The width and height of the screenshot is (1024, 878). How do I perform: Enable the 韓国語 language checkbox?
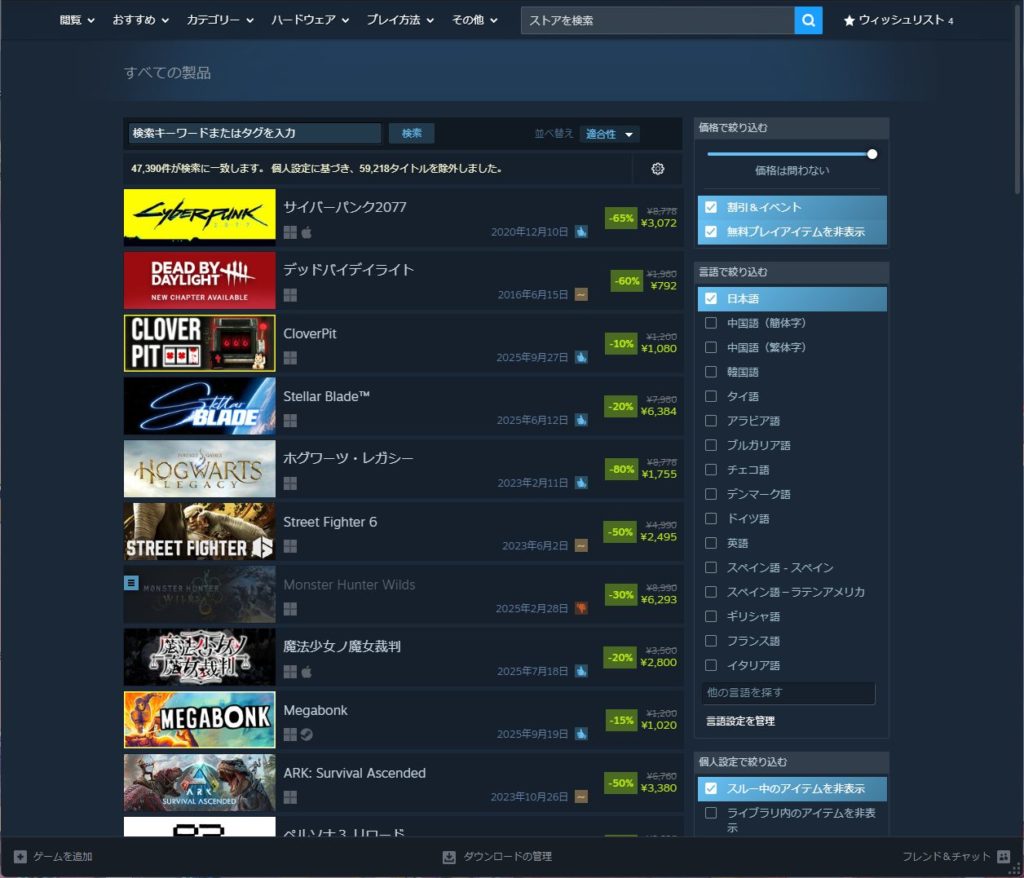(x=711, y=372)
